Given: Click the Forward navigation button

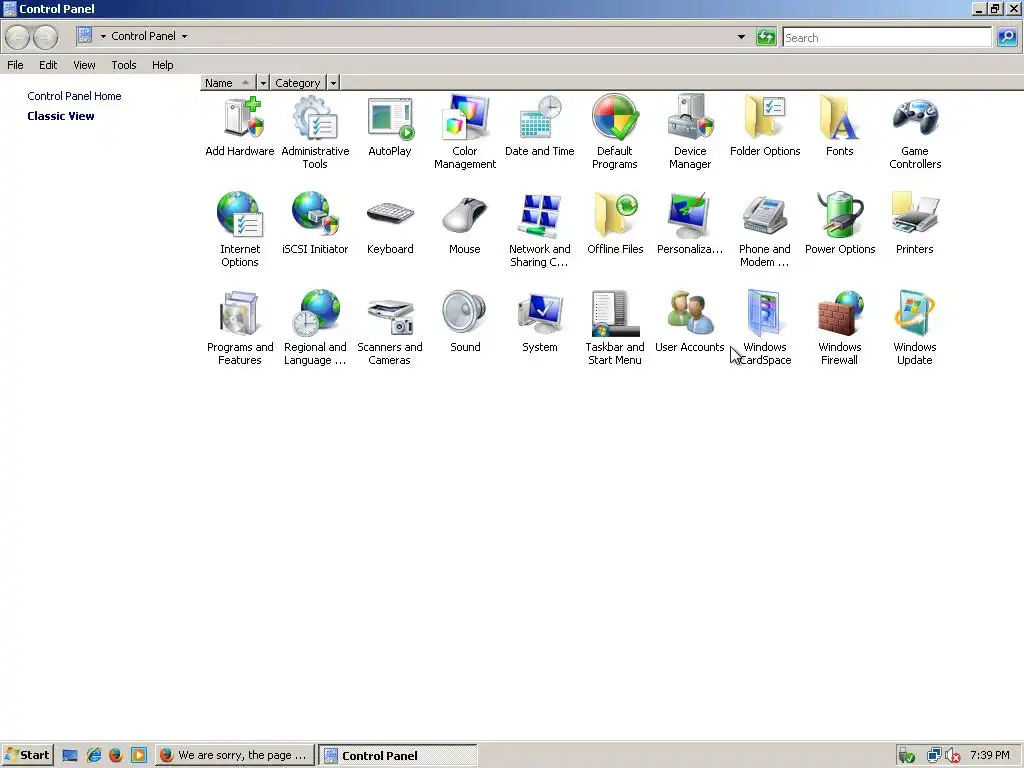Looking at the screenshot, I should coord(45,37).
